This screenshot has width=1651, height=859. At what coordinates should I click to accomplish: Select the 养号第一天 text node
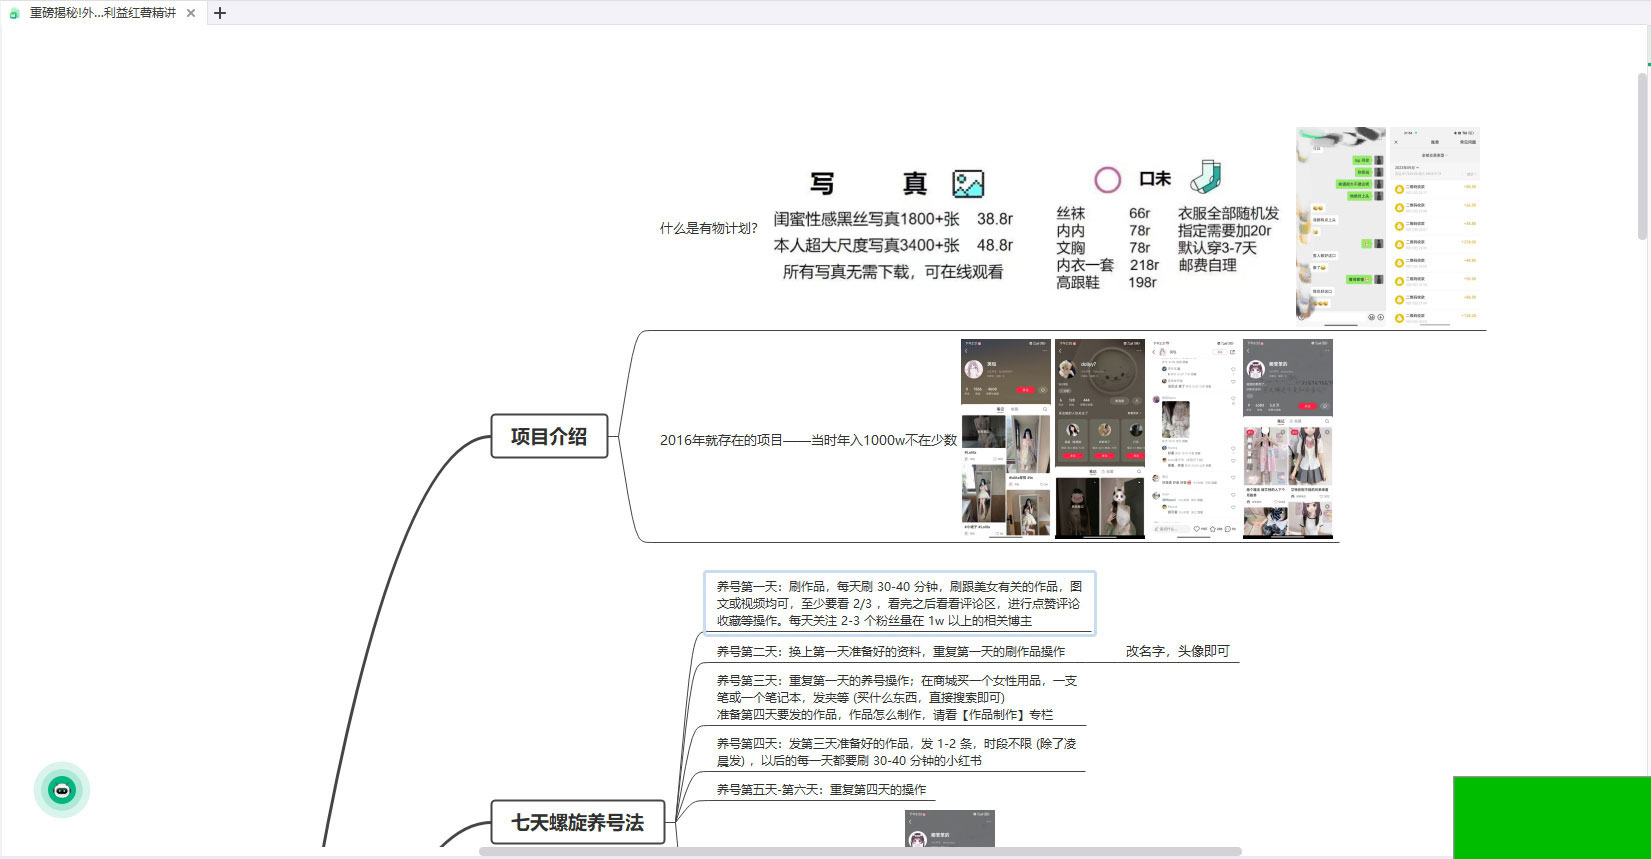coord(899,603)
